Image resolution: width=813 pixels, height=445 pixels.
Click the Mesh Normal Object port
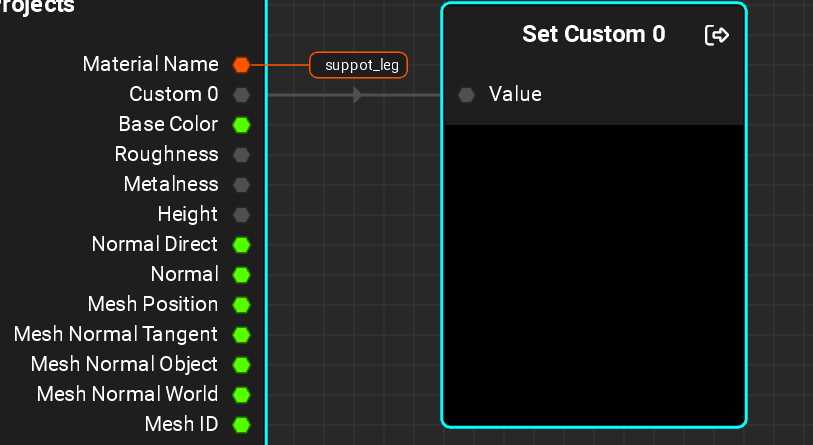(x=241, y=365)
